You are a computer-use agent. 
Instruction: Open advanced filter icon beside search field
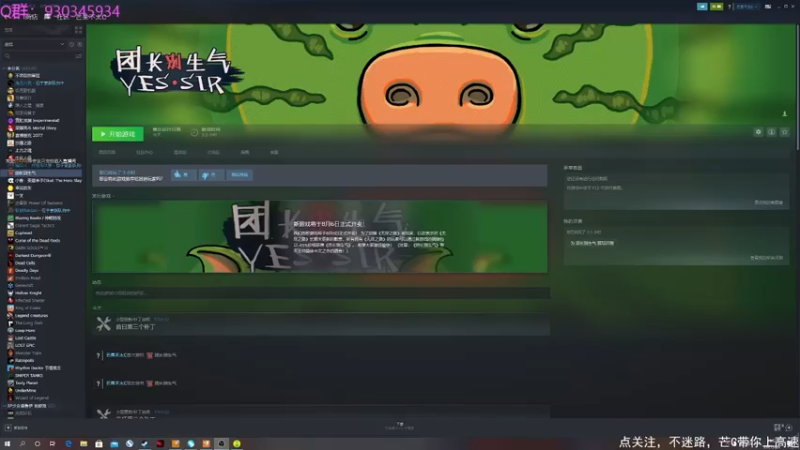[x=79, y=56]
